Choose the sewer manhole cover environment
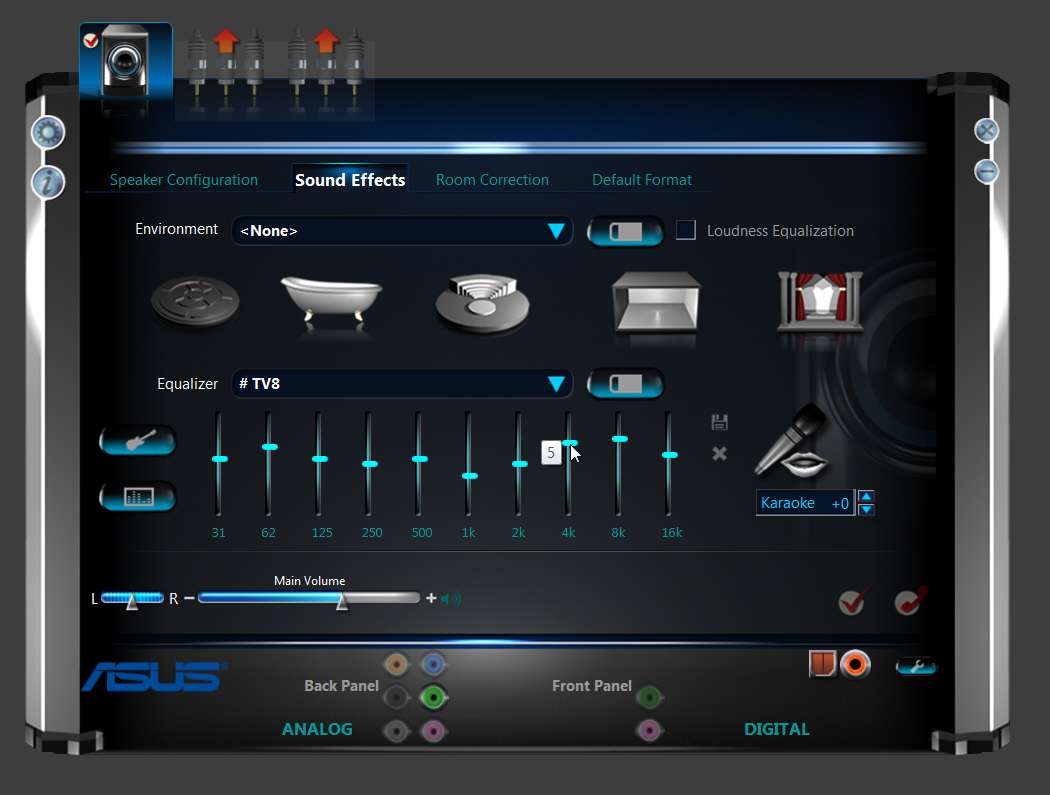 point(195,301)
